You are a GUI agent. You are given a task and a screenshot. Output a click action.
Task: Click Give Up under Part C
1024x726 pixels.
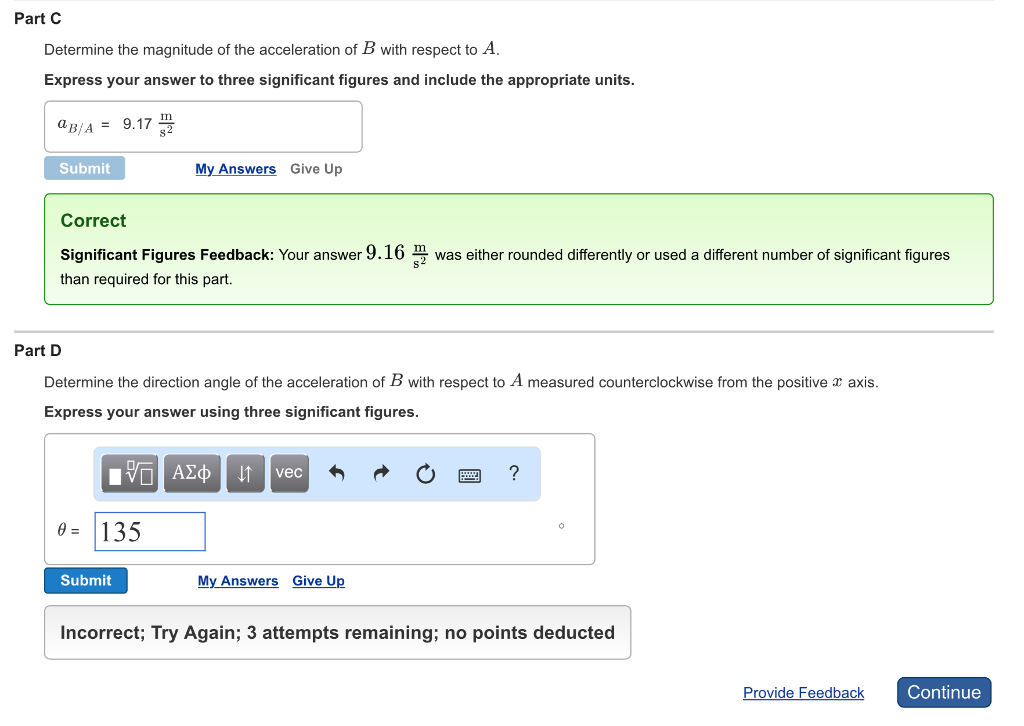coord(316,169)
